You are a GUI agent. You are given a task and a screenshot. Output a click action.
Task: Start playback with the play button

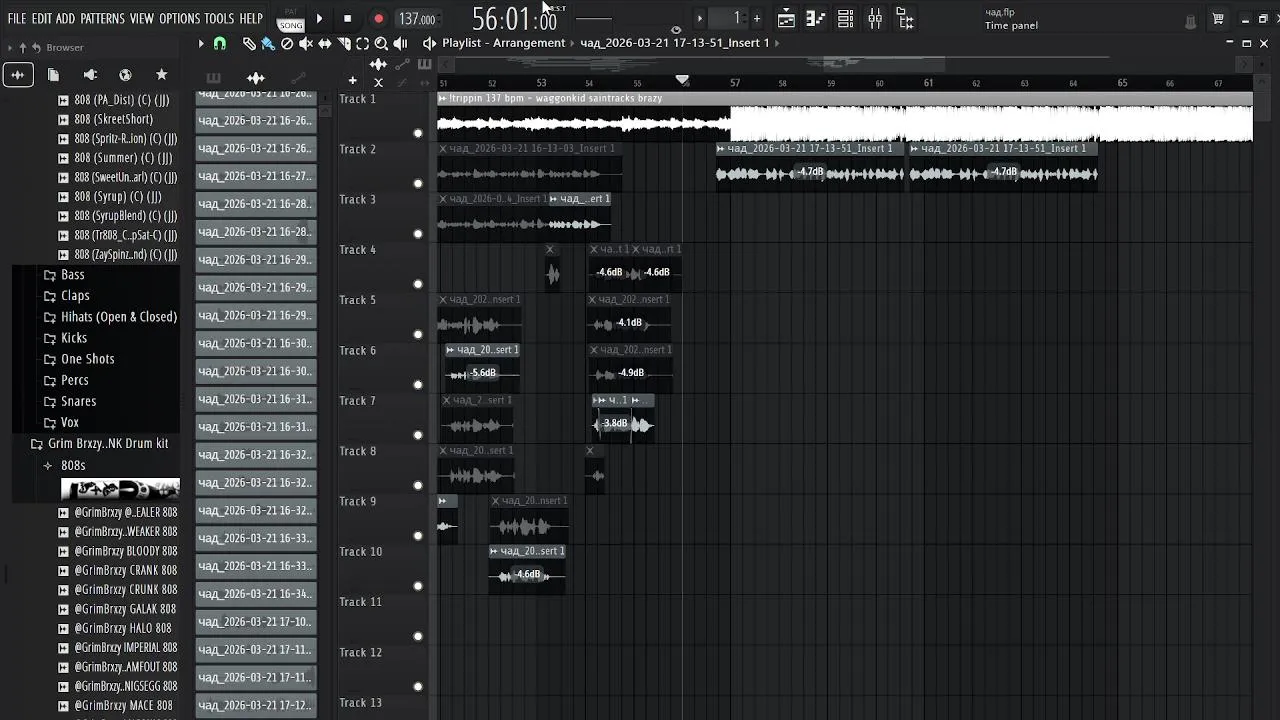click(319, 18)
